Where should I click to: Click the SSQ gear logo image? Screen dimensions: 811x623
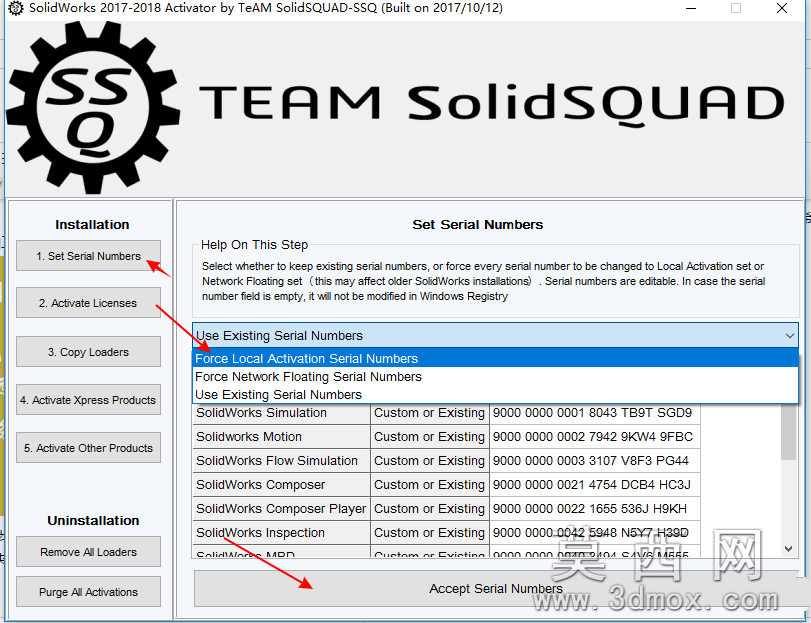93,108
